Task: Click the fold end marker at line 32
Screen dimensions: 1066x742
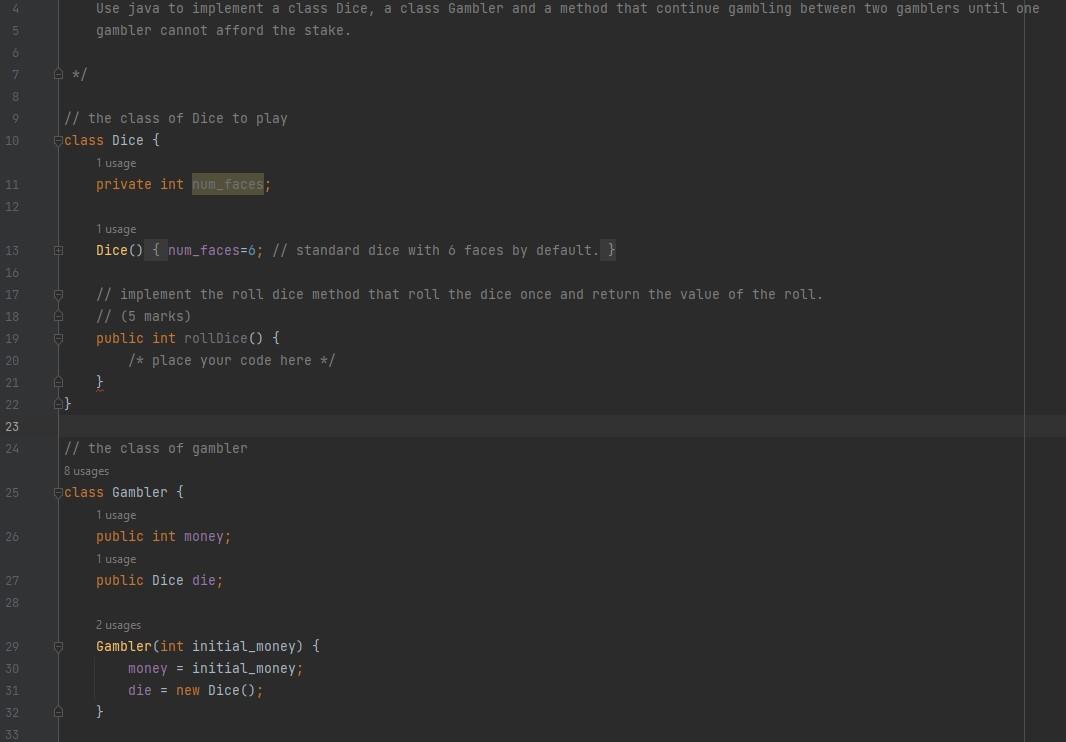Action: (58, 711)
